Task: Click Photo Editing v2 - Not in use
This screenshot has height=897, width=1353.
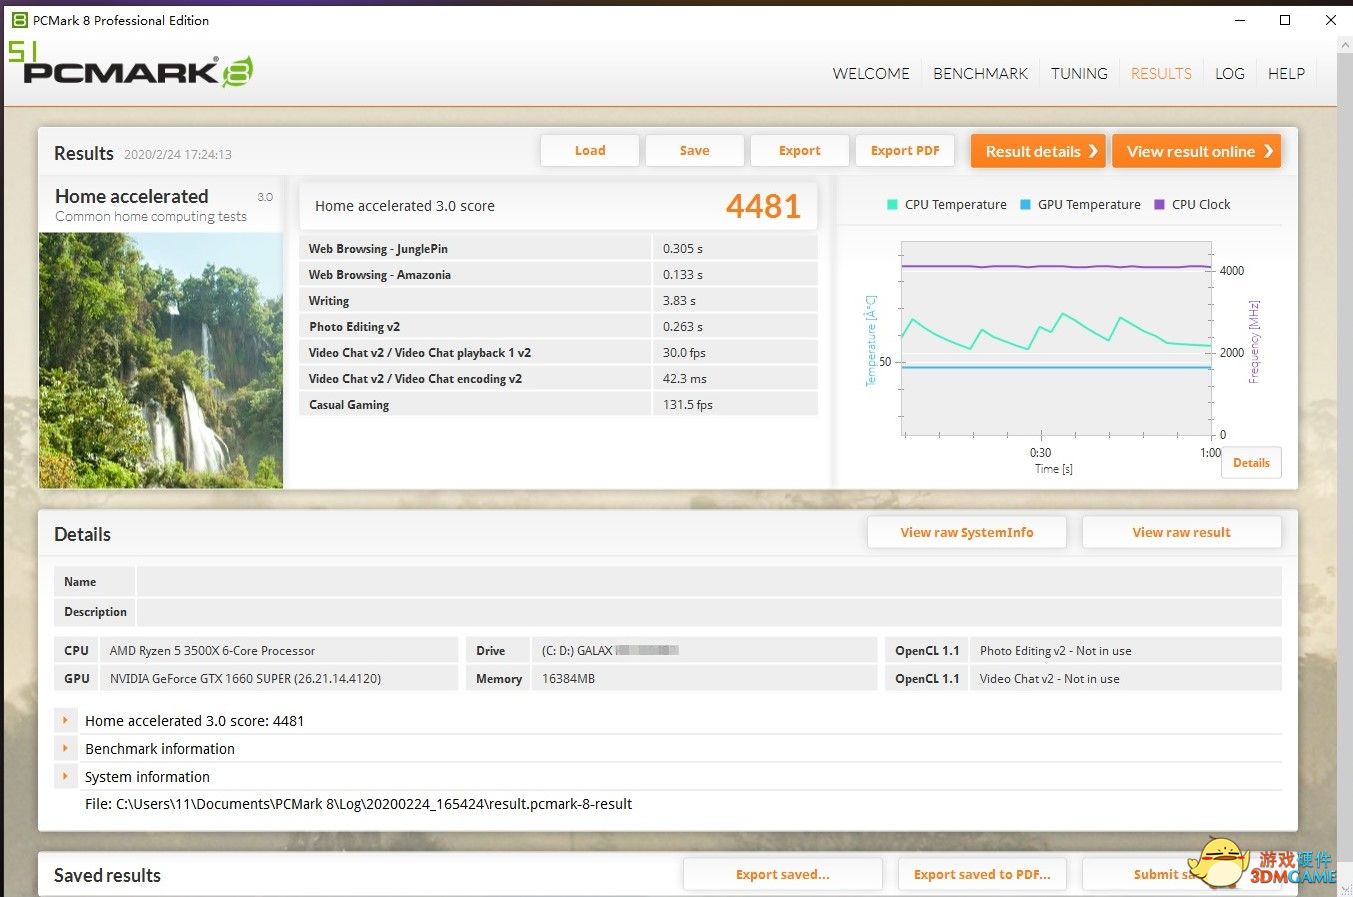Action: [1055, 651]
